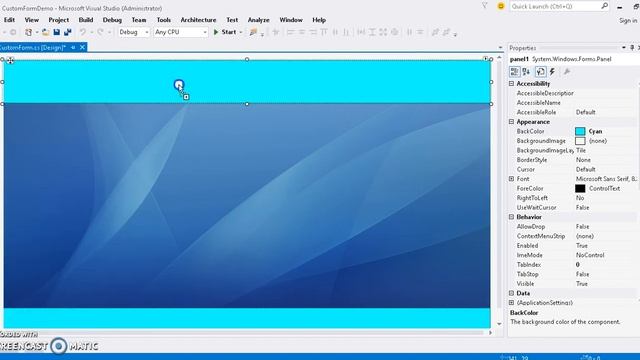Toggle auto-hide pin on Properties window
640x360 pixels.
pyautogui.click(x=632, y=48)
